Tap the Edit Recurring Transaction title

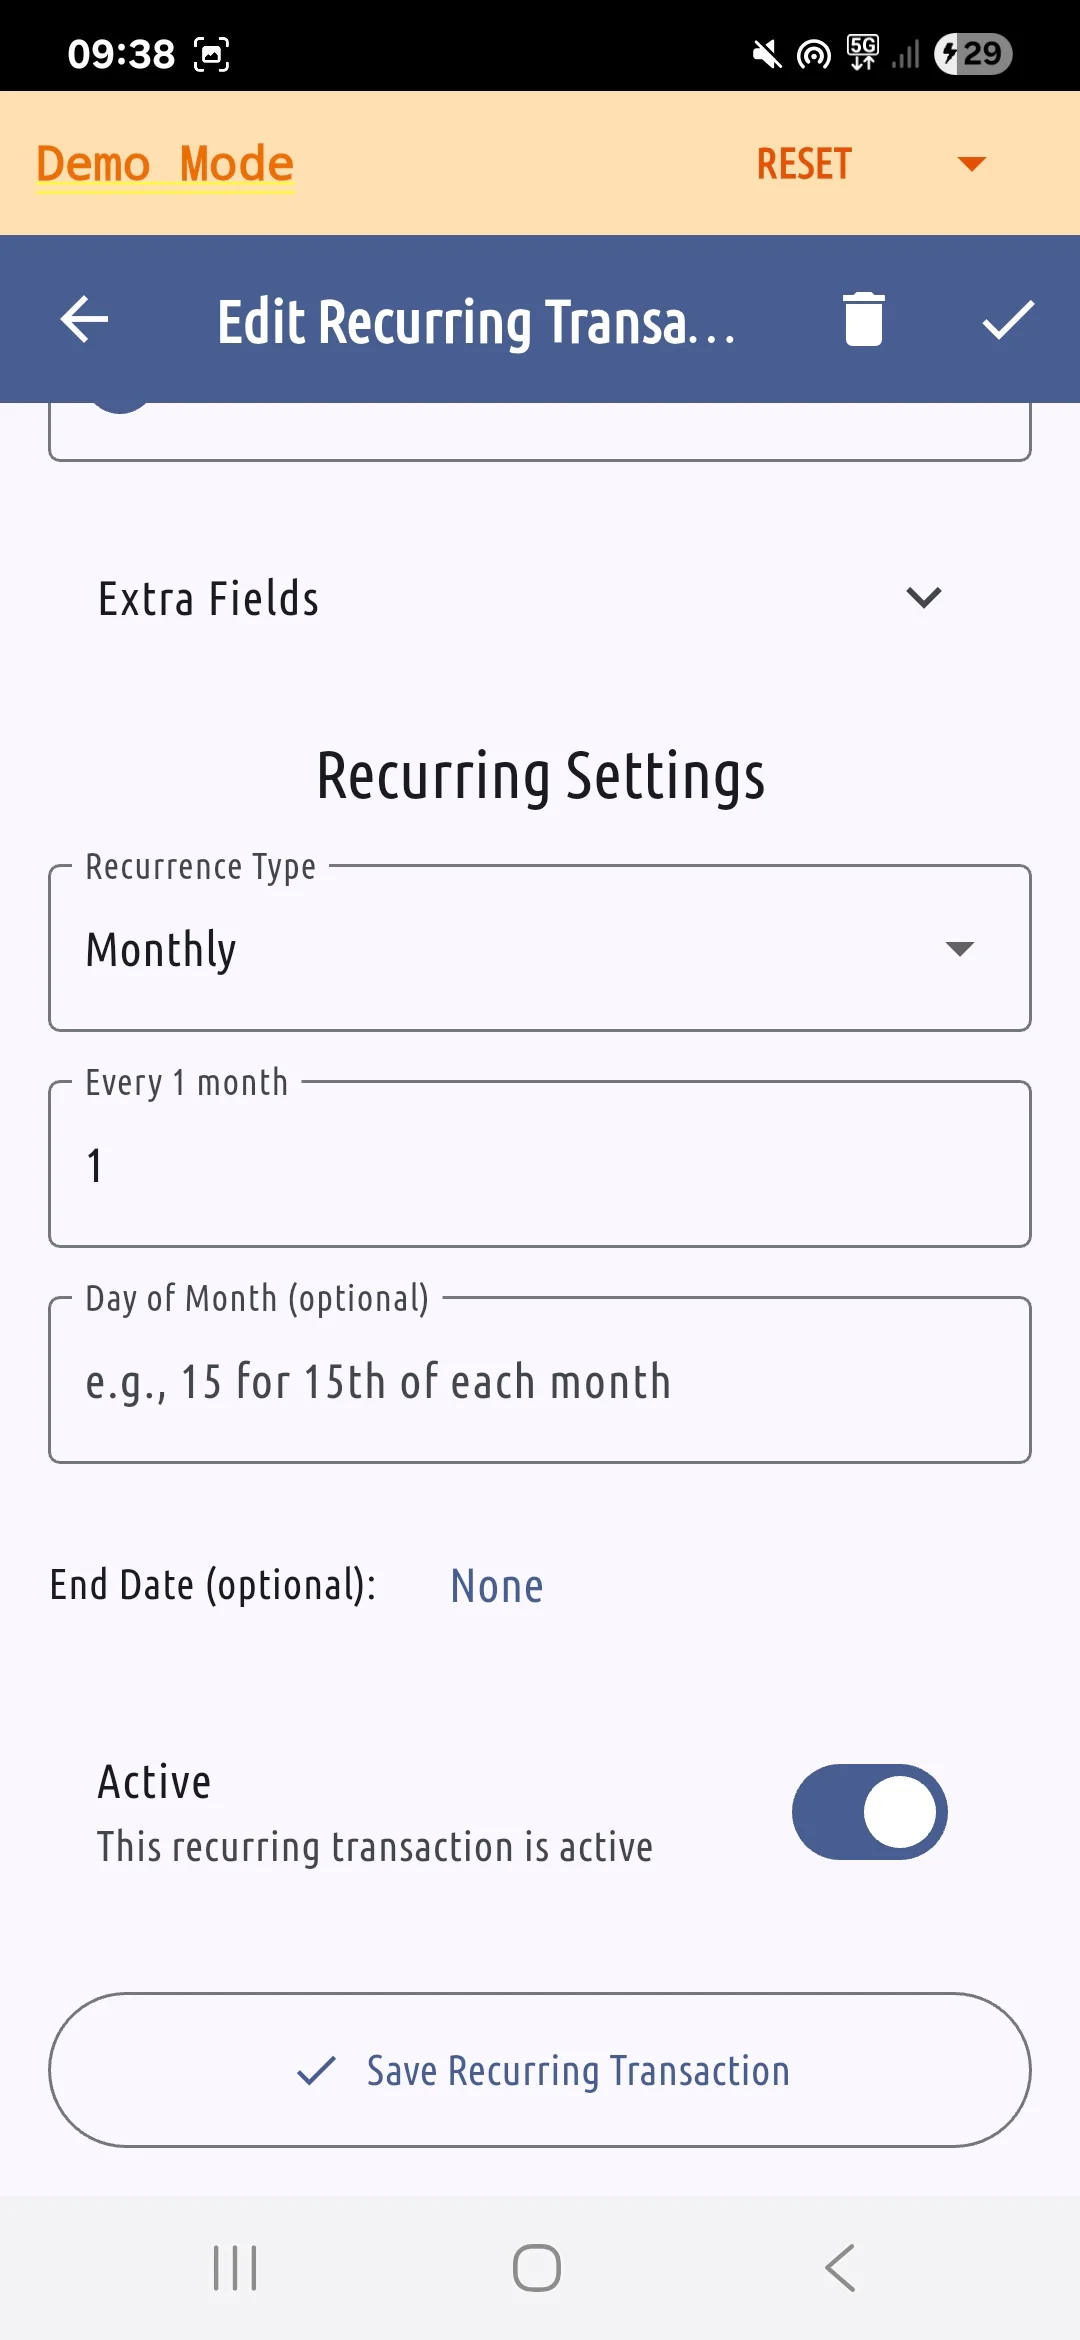(x=477, y=322)
